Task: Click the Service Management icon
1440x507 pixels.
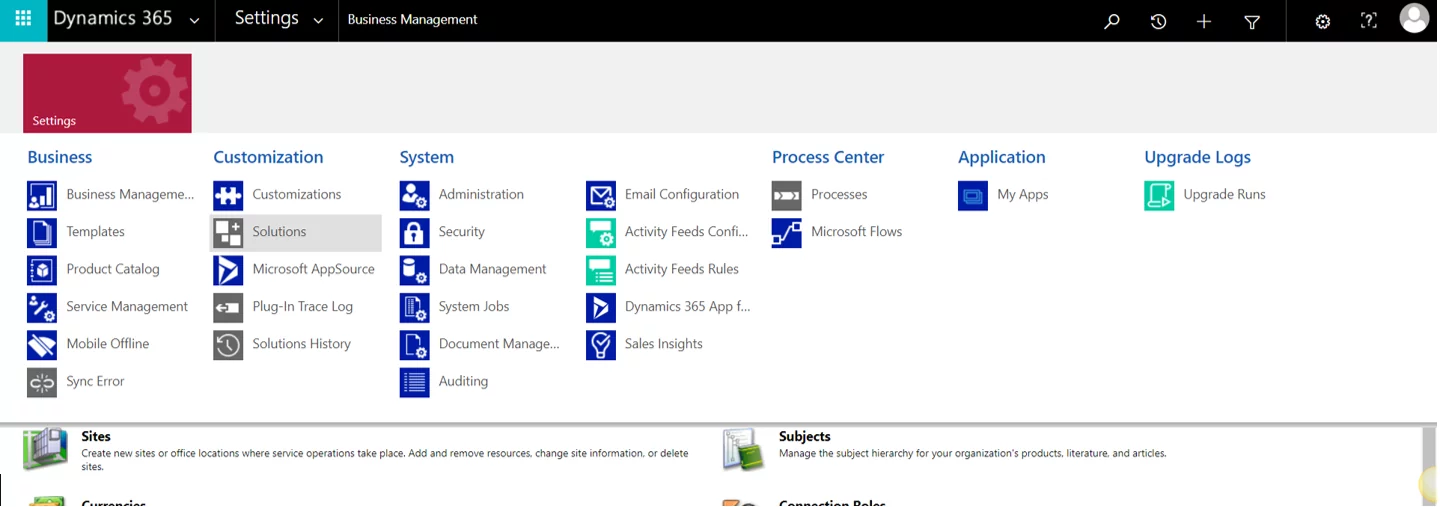Action: [42, 307]
